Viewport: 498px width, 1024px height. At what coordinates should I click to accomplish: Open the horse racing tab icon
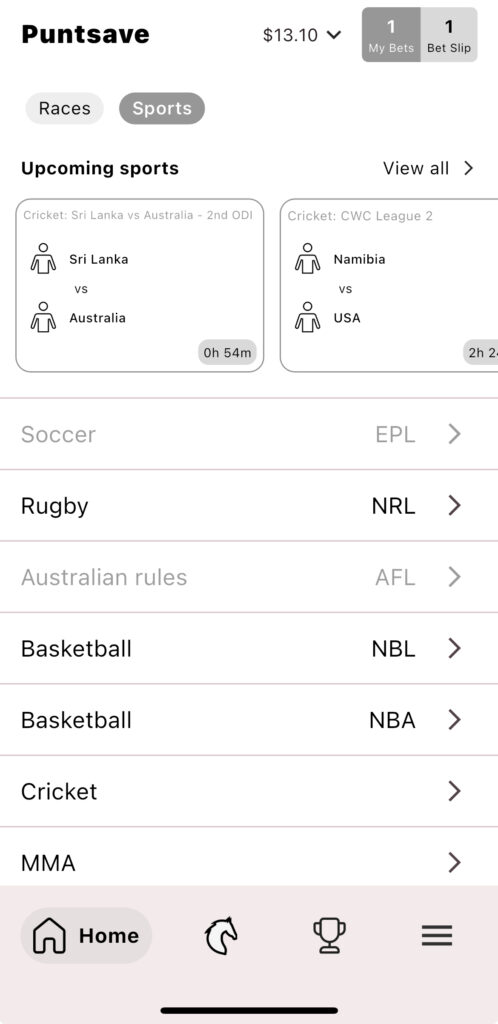(x=221, y=936)
